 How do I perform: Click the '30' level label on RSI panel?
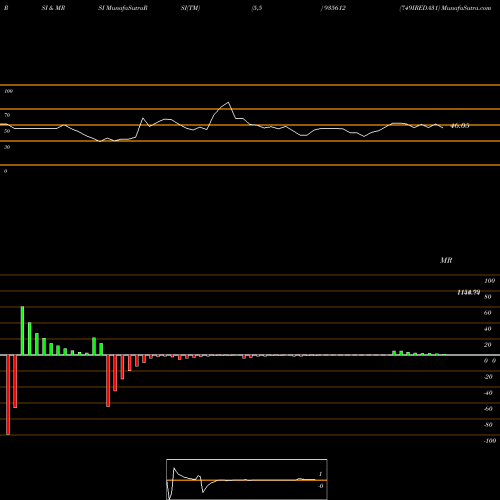point(7,147)
